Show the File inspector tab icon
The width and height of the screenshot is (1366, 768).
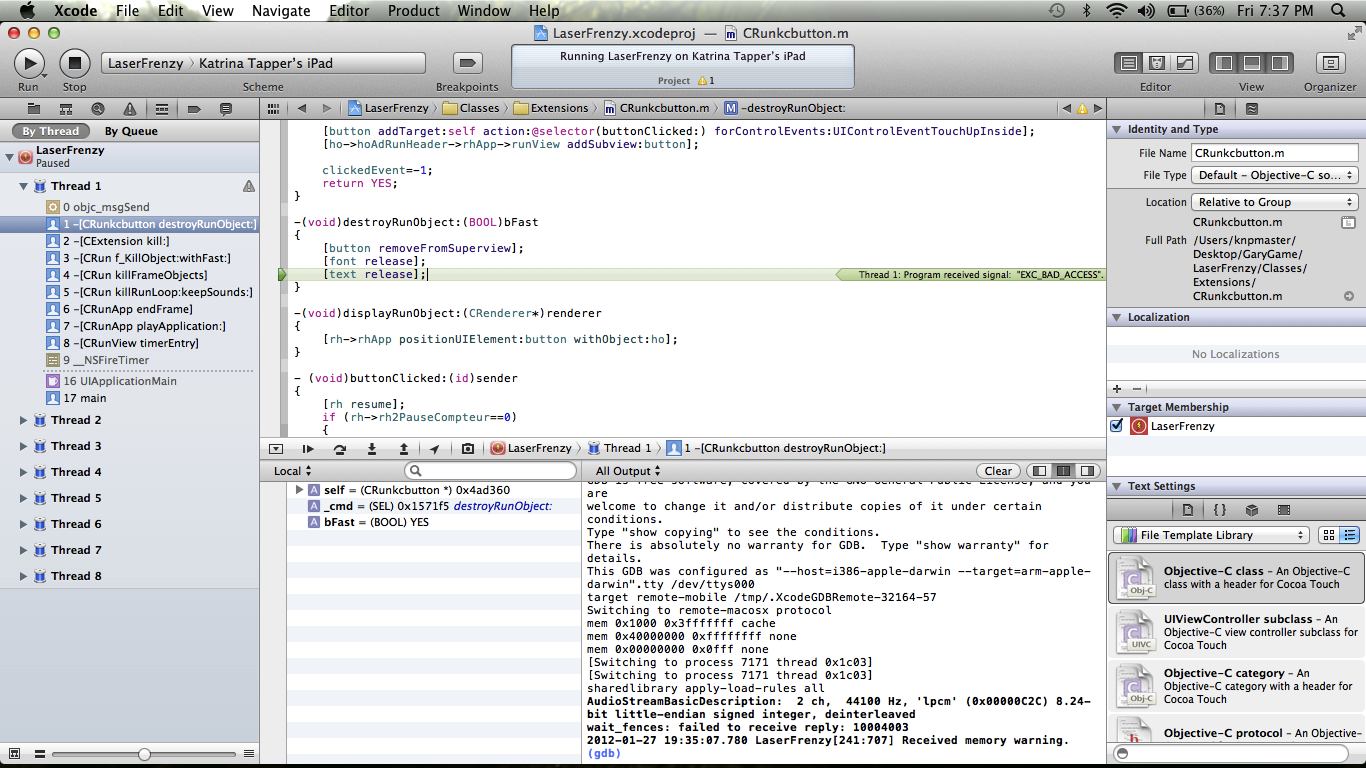tap(1219, 108)
